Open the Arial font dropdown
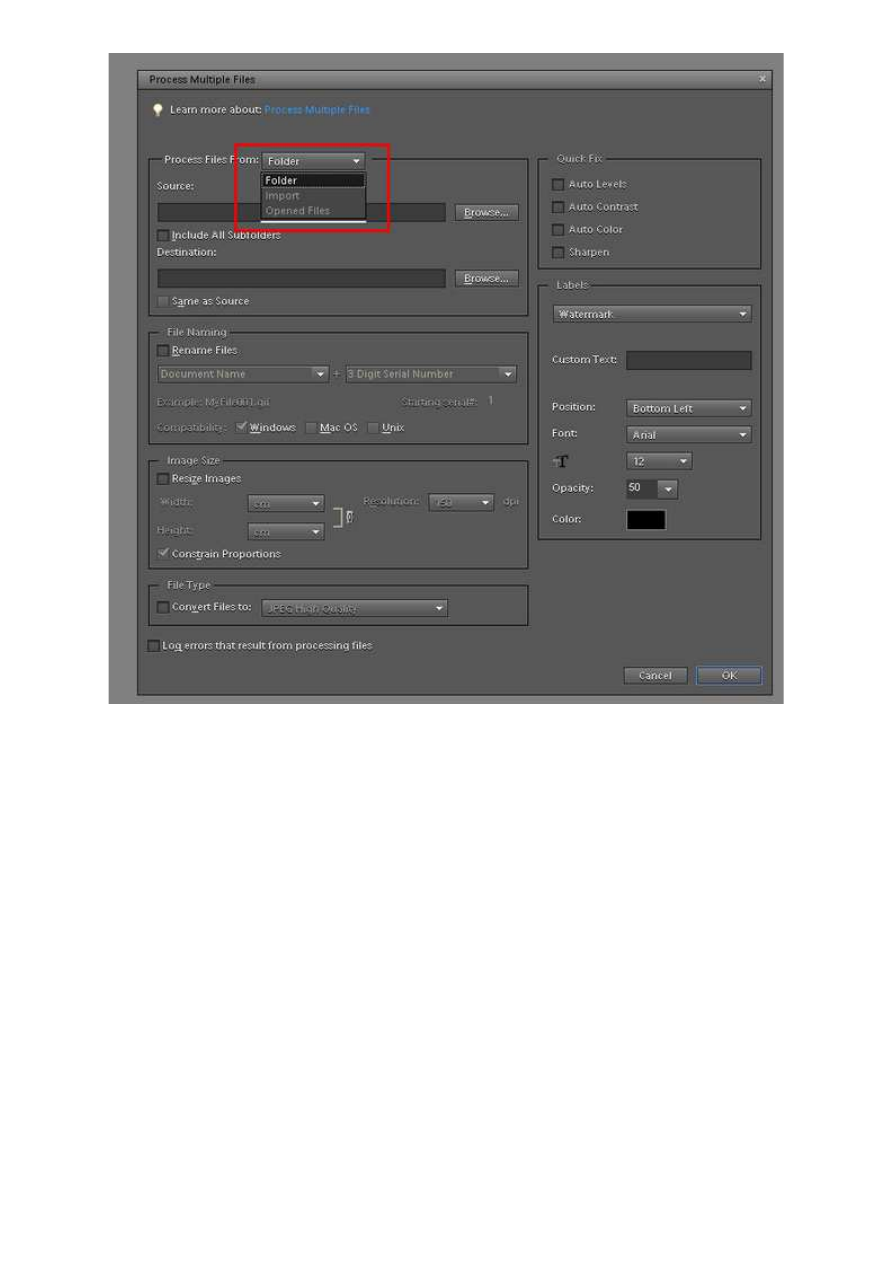 click(689, 435)
